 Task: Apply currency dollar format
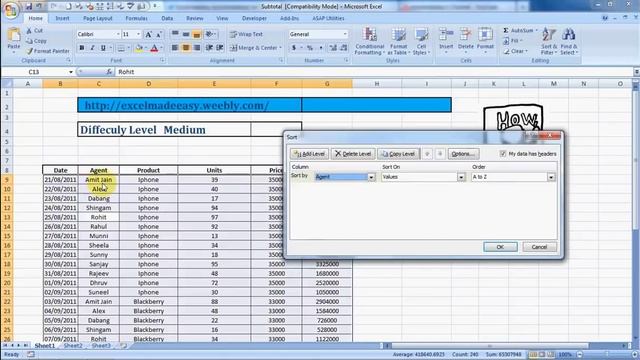point(293,48)
